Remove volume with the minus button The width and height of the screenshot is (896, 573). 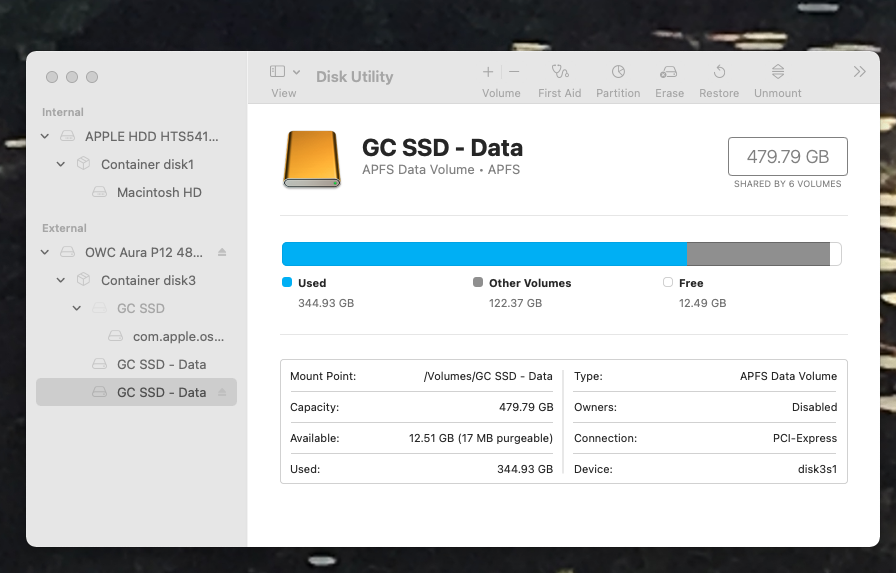click(x=514, y=71)
